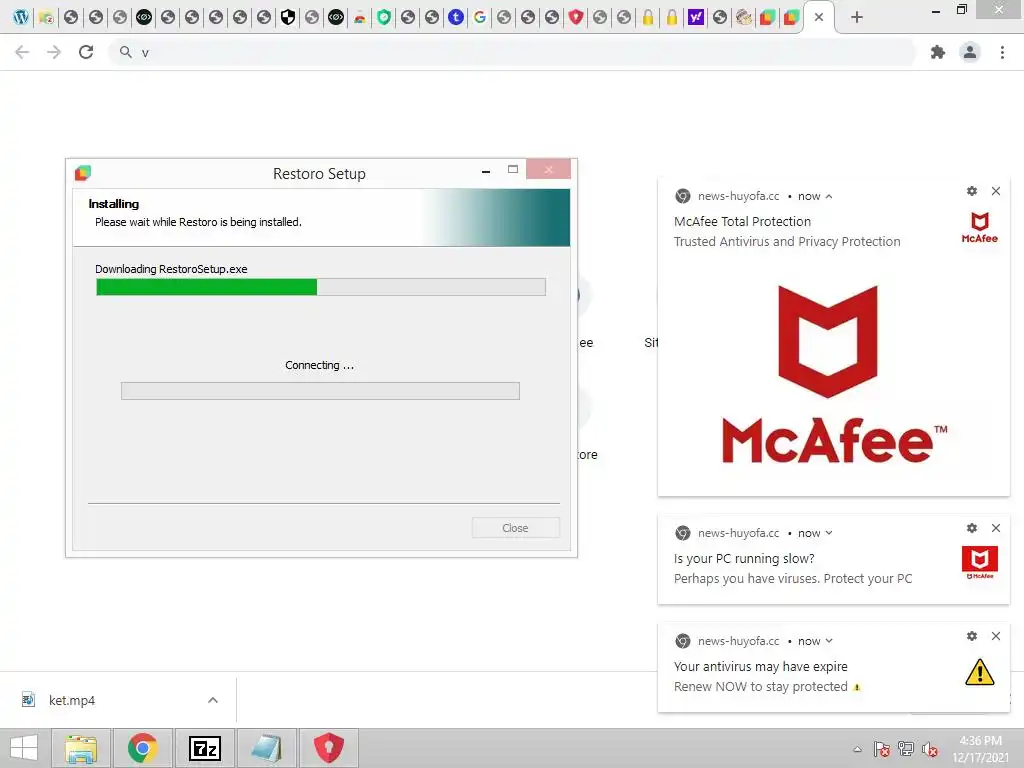
Task: Dismiss the 'Is your PC running slow?' notification
Action: point(995,528)
